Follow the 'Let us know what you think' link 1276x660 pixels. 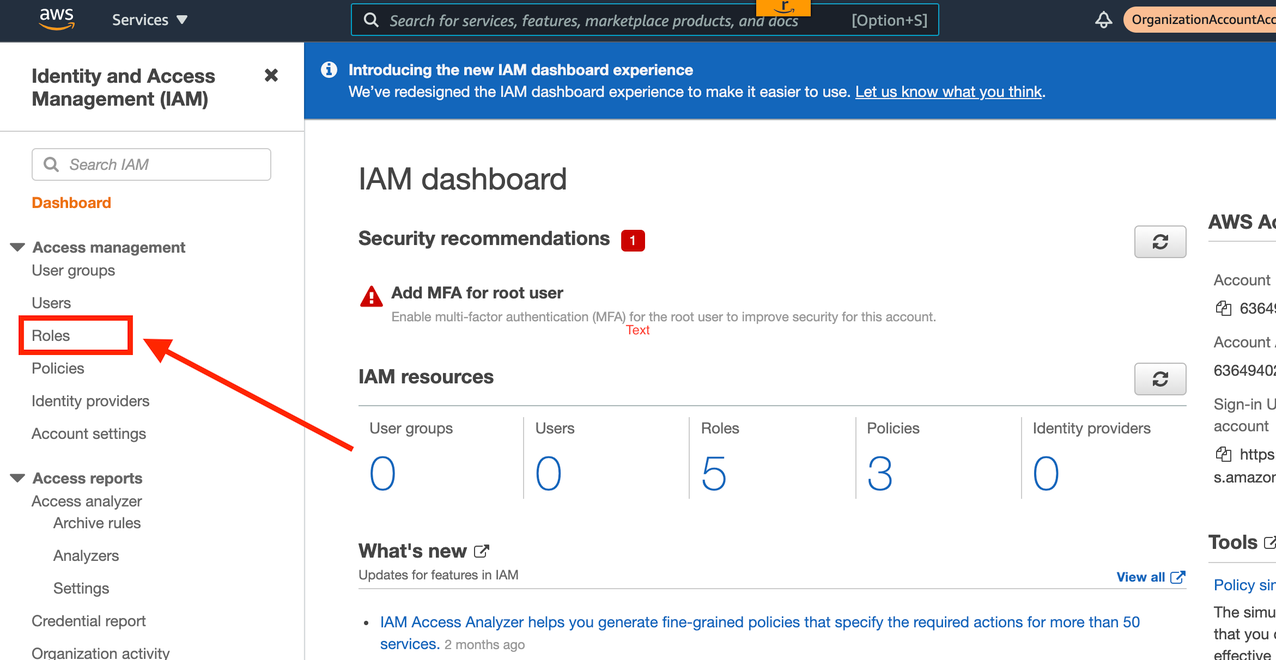(949, 92)
